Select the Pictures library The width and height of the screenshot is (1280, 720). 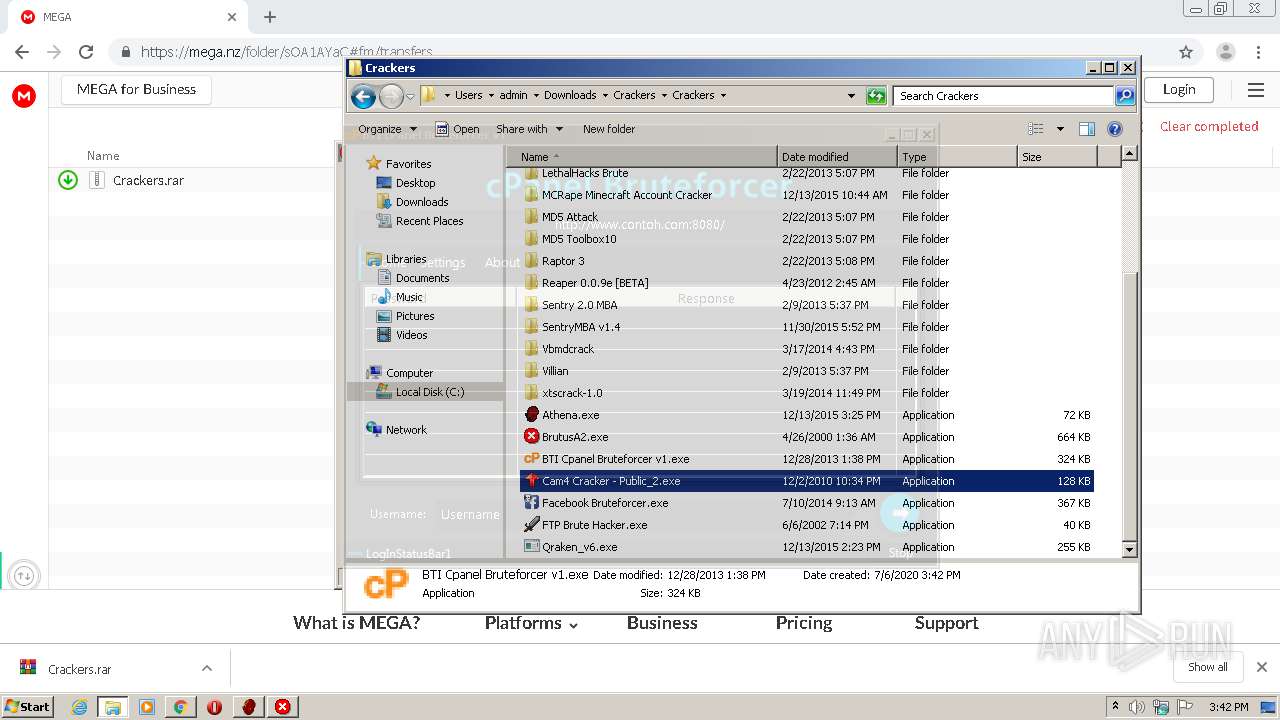(x=414, y=316)
